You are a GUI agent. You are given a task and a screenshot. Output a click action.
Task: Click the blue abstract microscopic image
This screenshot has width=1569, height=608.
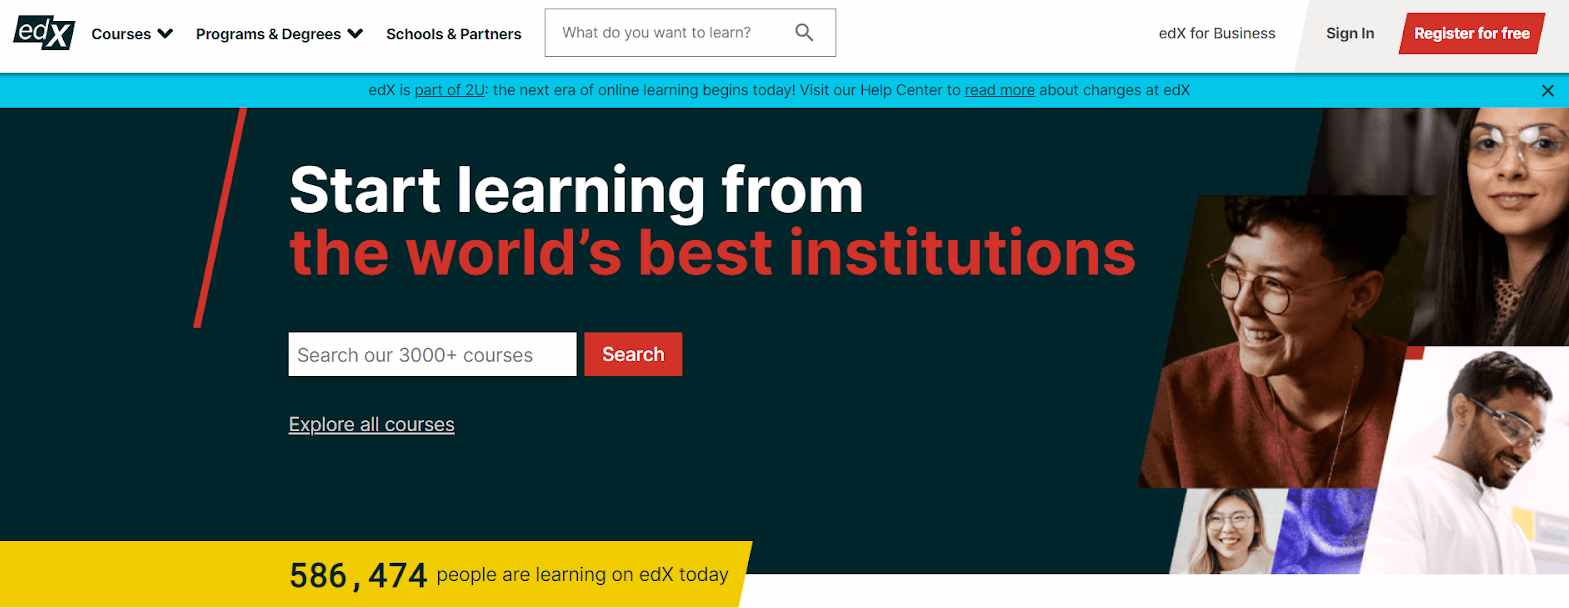tap(1326, 531)
